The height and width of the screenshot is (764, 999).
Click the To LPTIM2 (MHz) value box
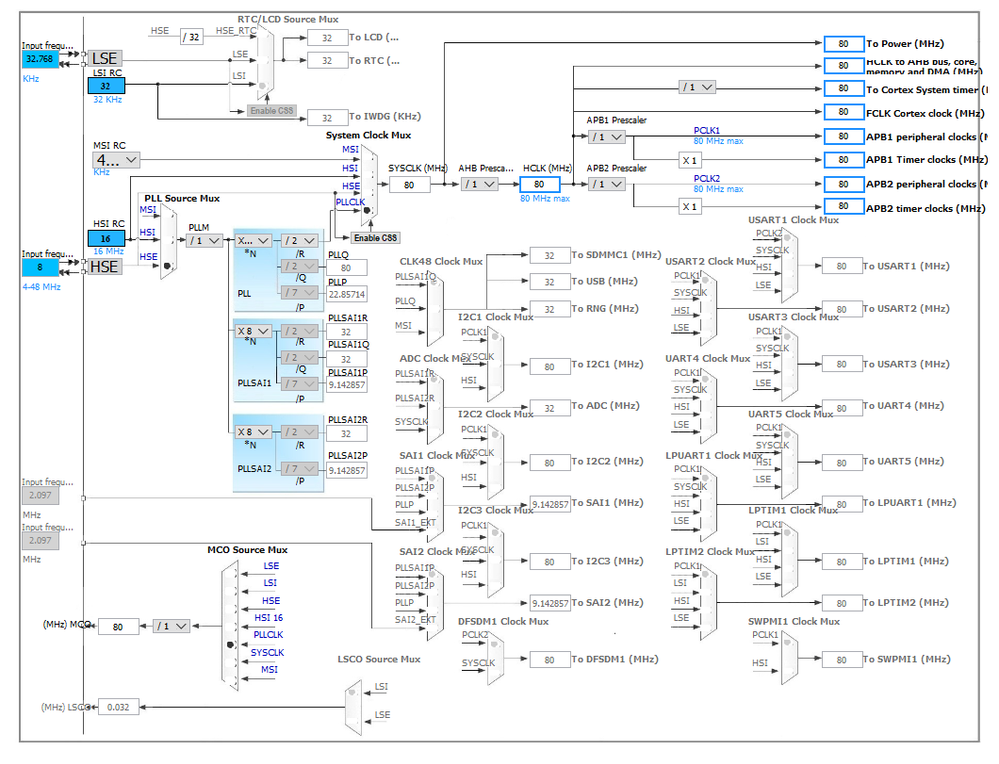(842, 603)
